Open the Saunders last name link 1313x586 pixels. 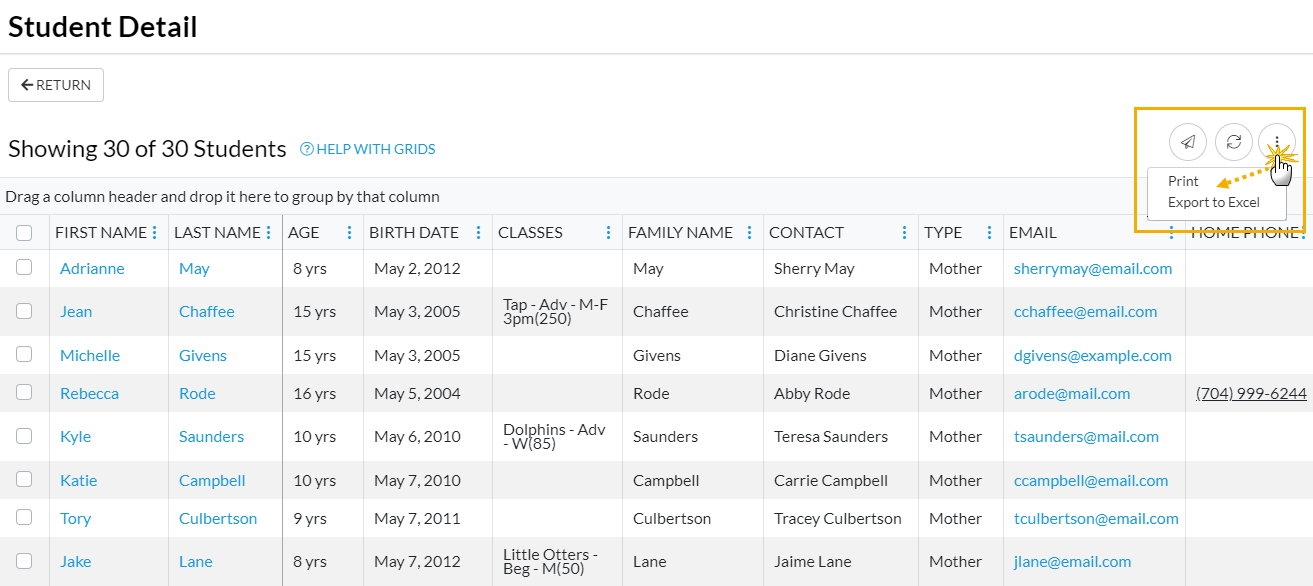(x=211, y=436)
